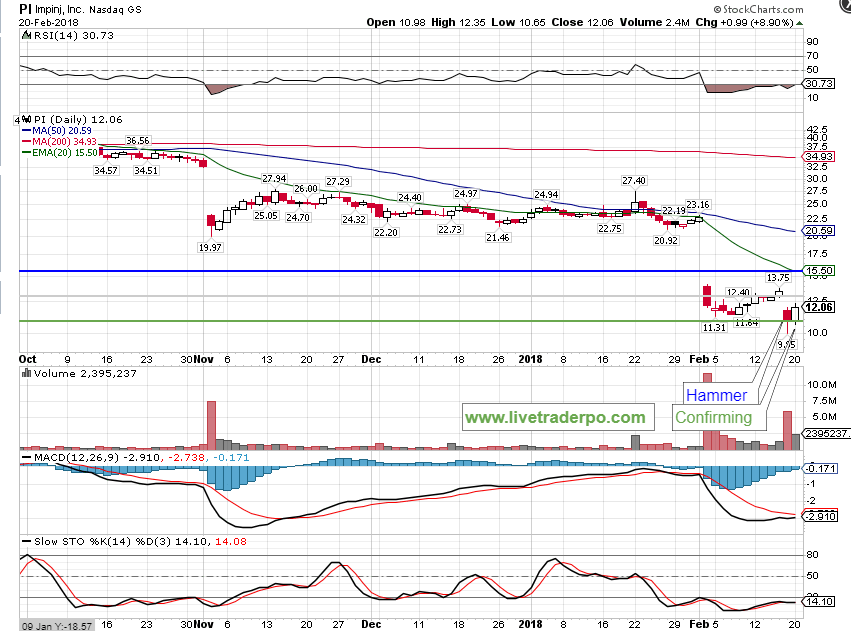Click the RSI 30.73 value tag
Screen dimensions: 851x631
[819, 84]
